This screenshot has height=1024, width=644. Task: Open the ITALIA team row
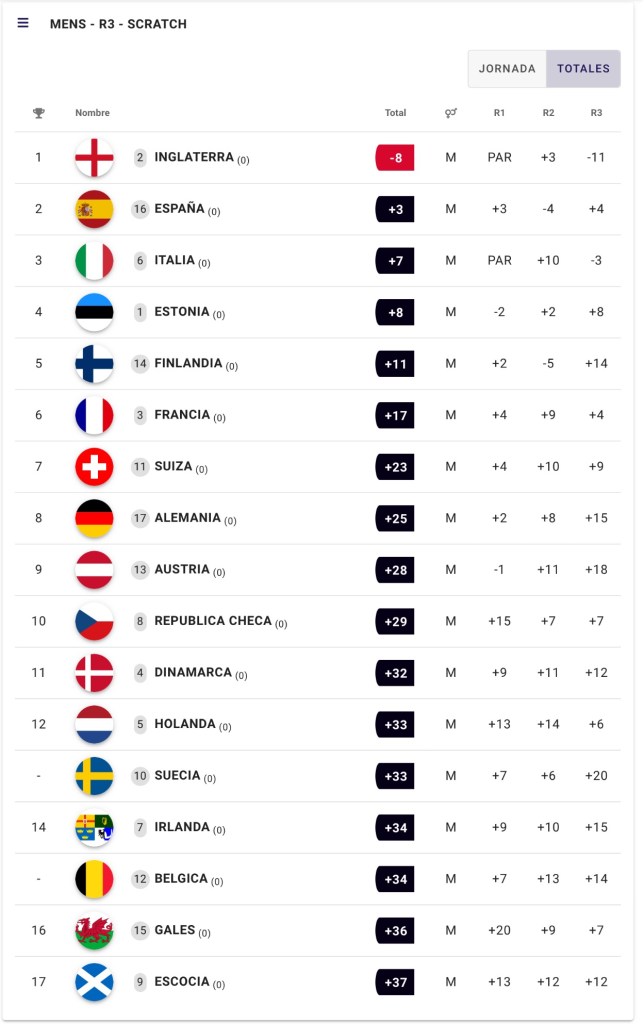click(x=175, y=260)
